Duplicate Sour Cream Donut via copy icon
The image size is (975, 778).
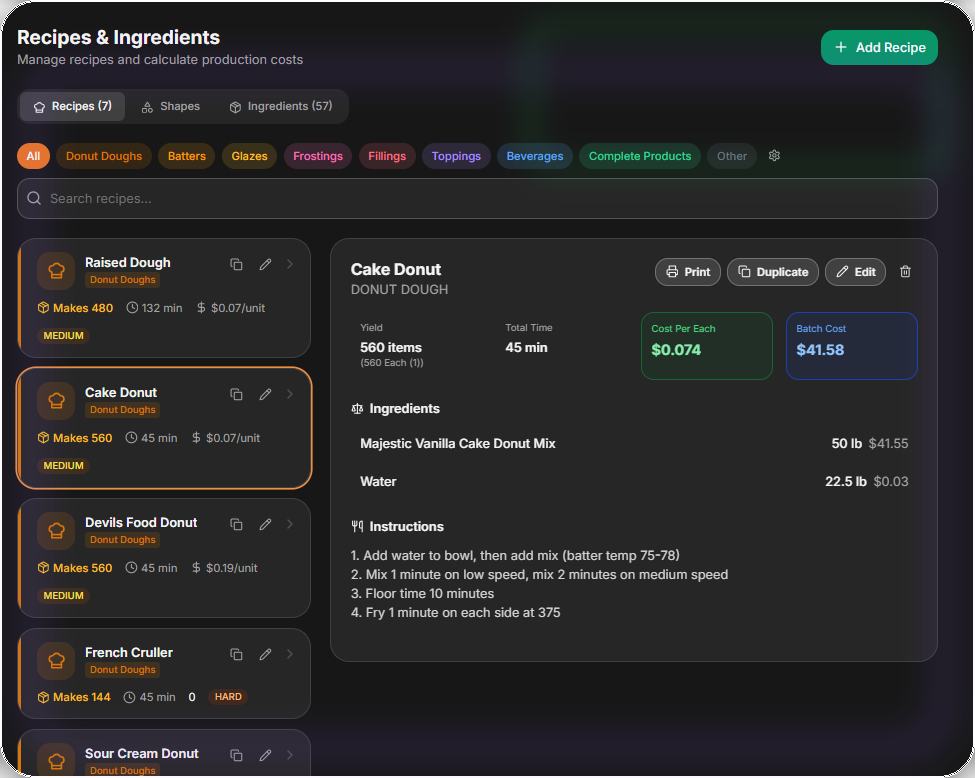click(236, 754)
